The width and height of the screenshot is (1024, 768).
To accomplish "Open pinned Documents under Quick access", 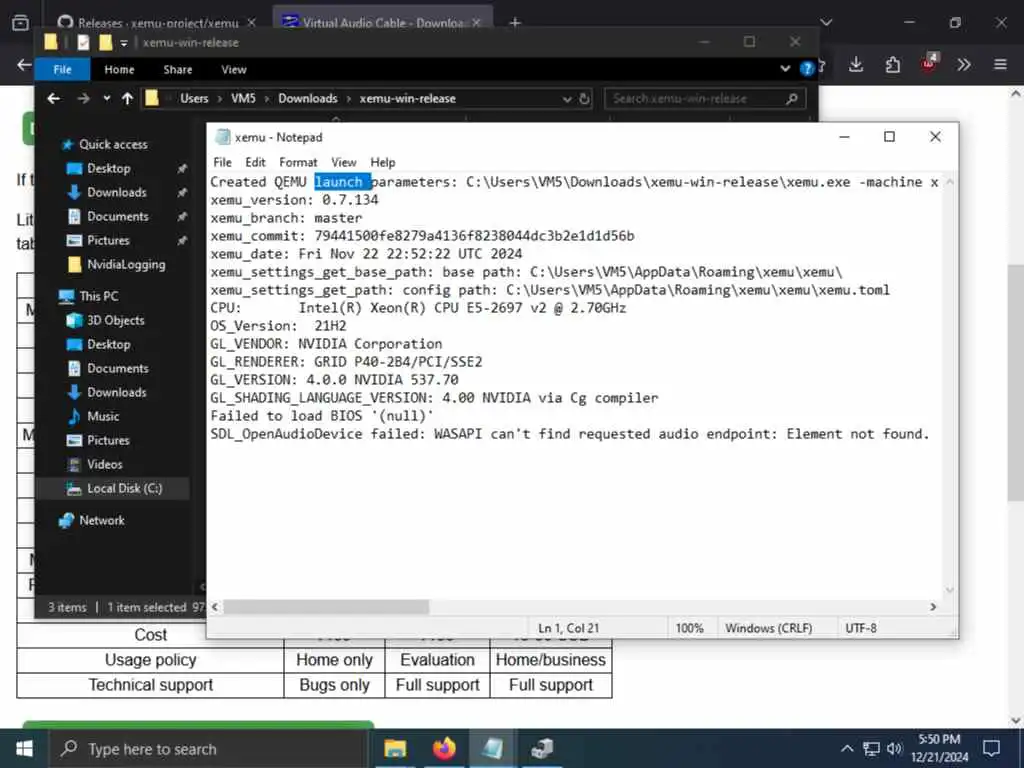I will 118,216.
